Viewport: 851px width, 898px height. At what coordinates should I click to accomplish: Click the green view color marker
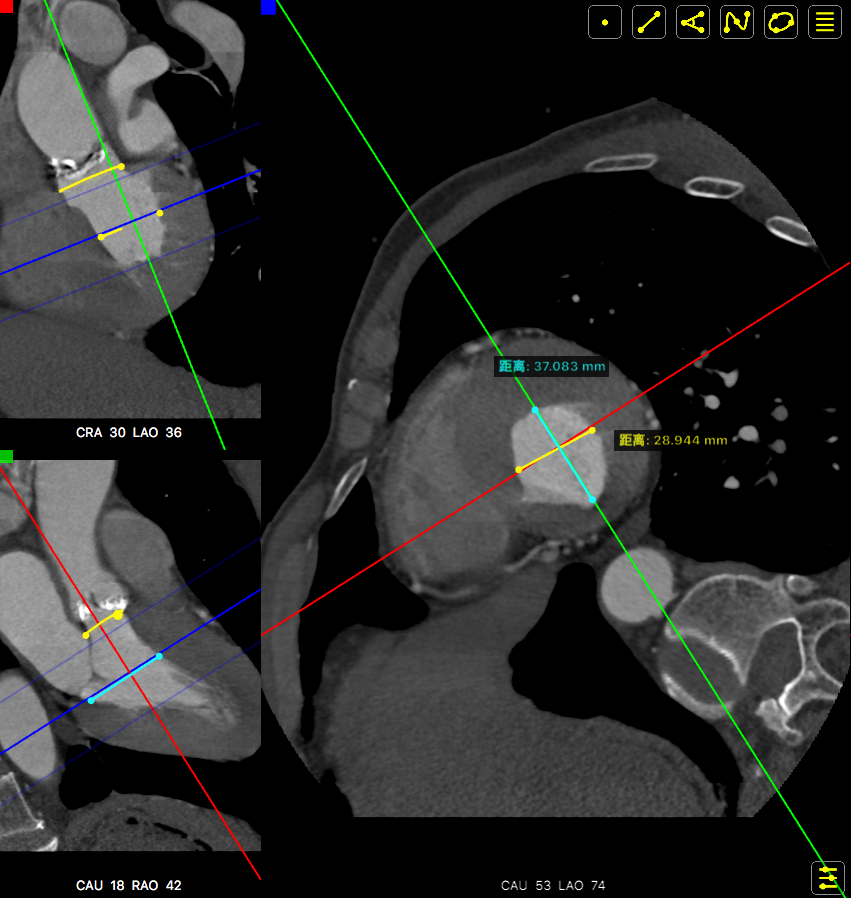pos(6,456)
